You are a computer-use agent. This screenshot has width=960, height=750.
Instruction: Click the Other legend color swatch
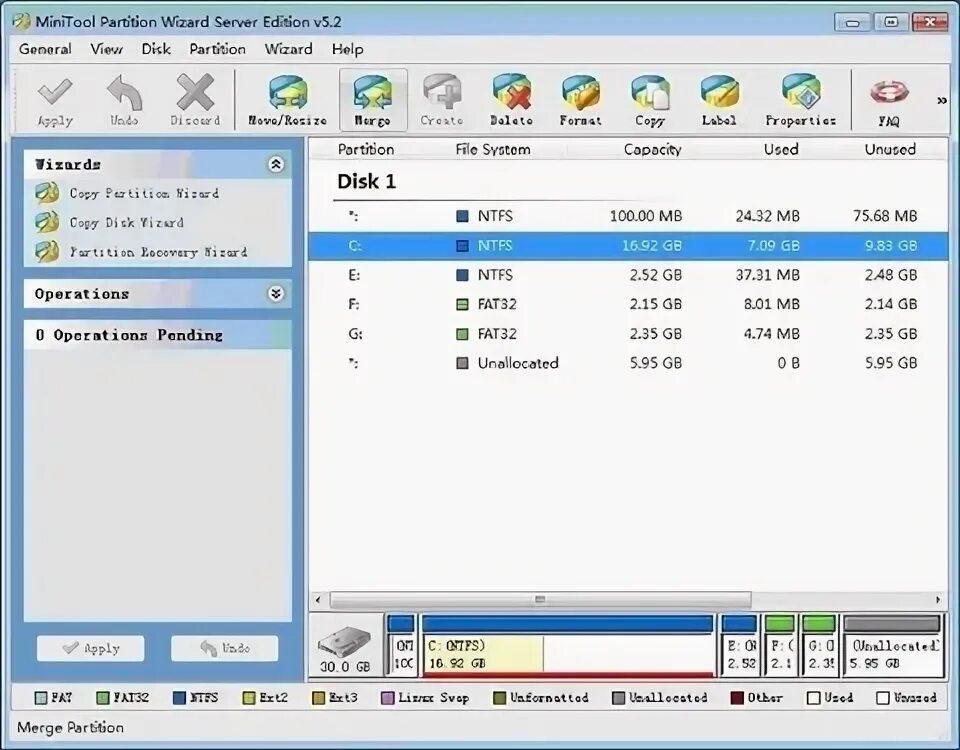[737, 698]
